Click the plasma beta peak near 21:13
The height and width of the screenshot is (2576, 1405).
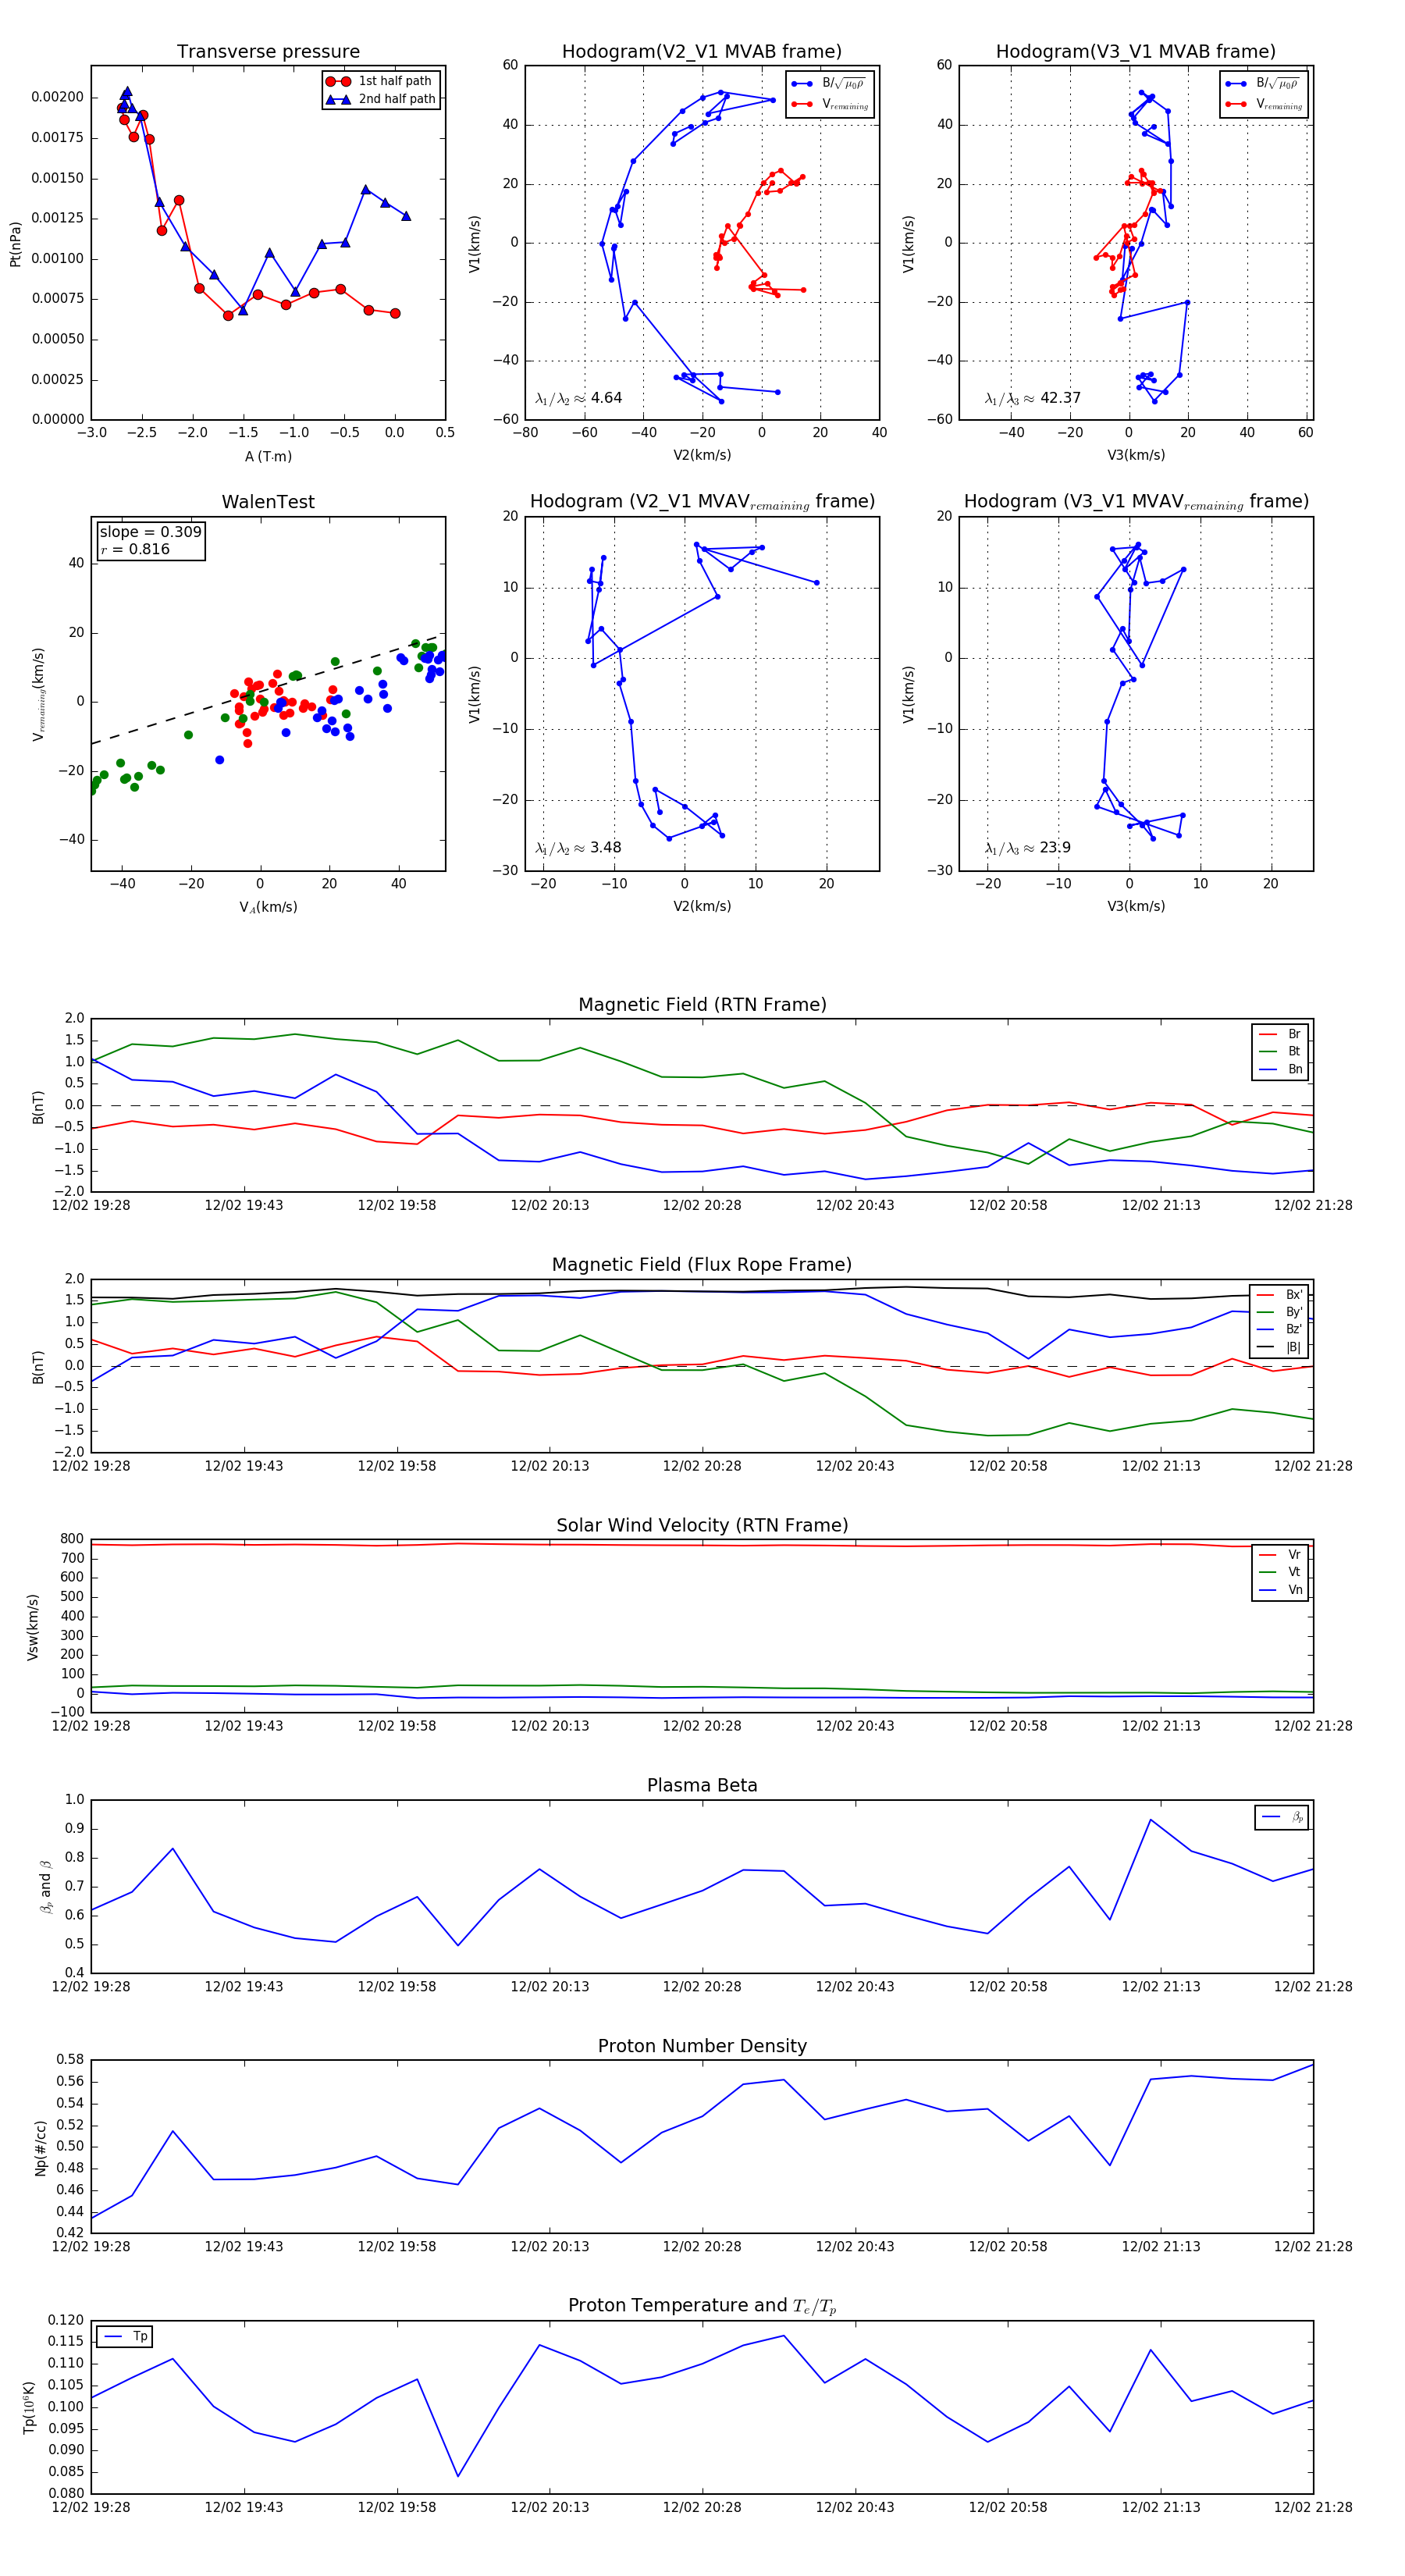(1150, 1820)
